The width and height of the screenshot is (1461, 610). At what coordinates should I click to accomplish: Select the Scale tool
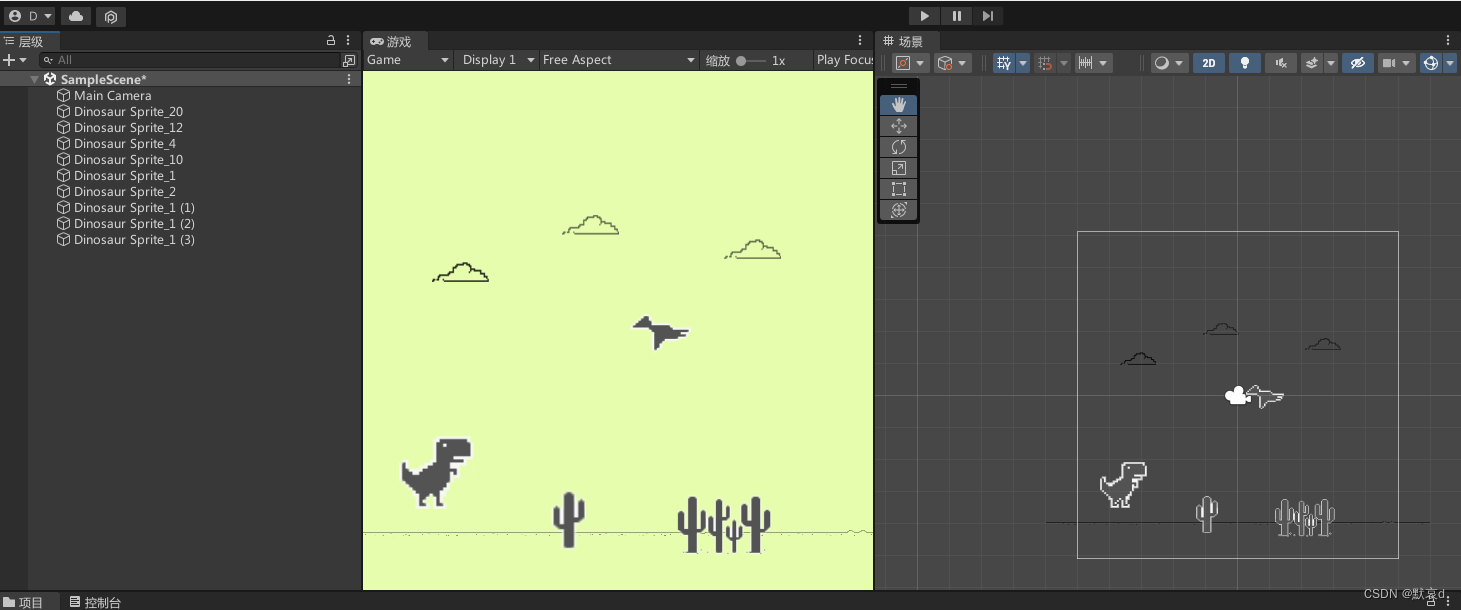pos(898,168)
